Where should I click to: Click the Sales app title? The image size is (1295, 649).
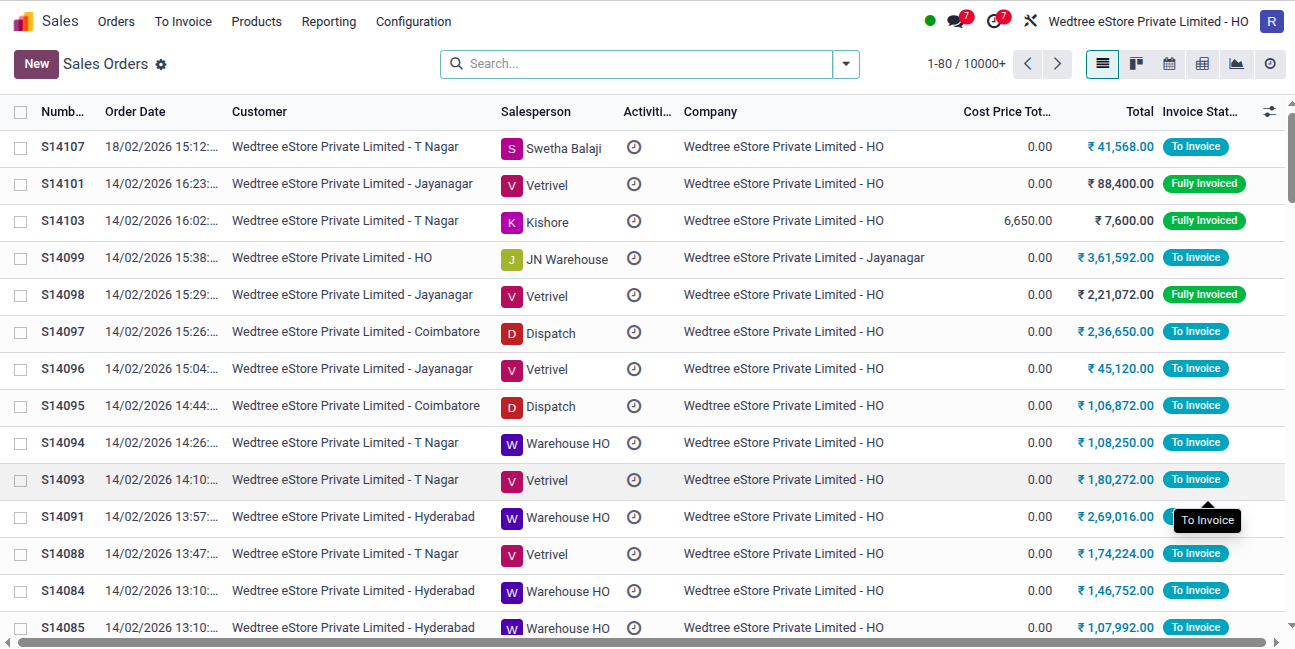point(60,21)
